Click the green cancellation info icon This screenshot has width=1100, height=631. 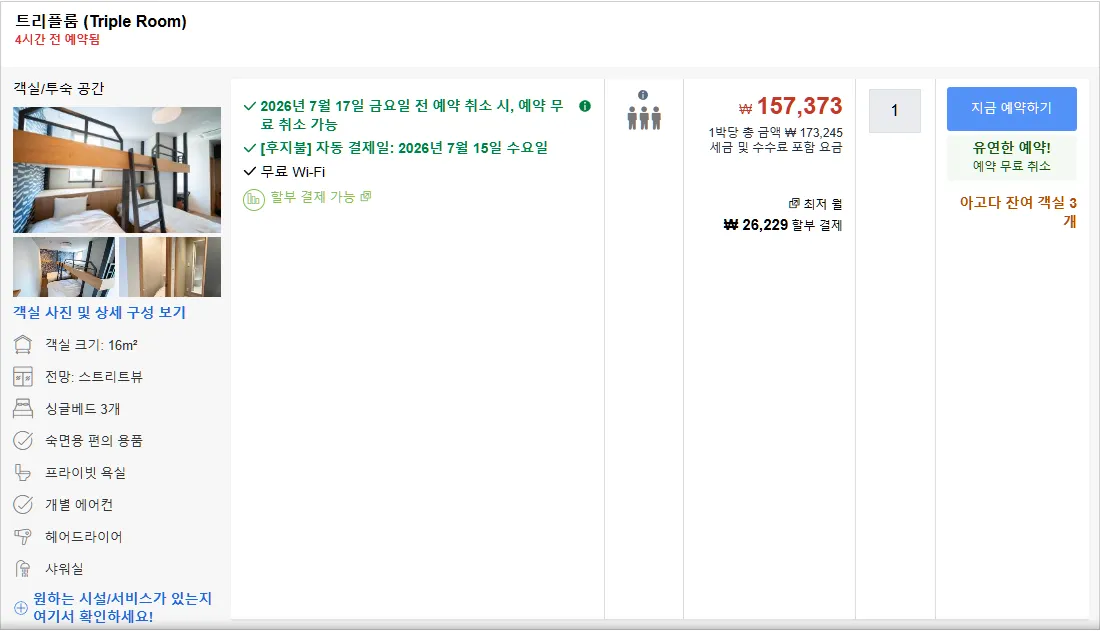click(585, 106)
